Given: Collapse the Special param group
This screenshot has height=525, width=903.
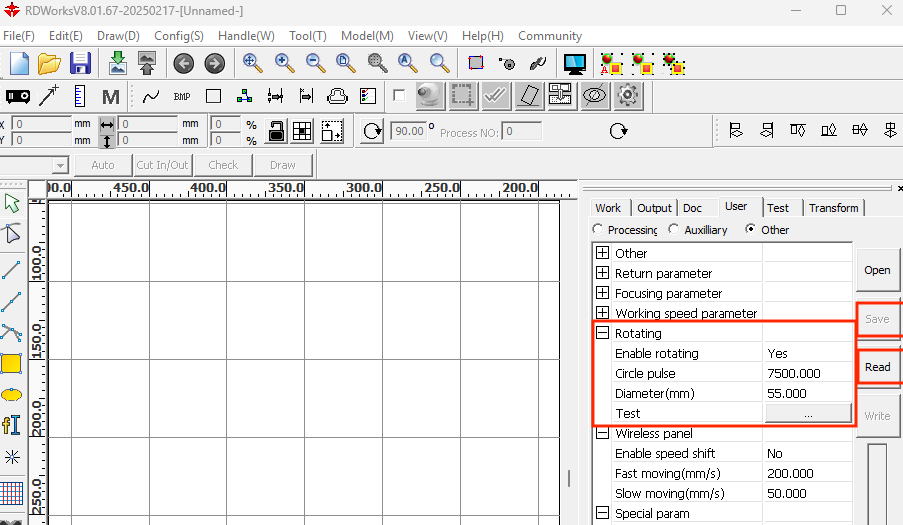Looking at the screenshot, I should (x=602, y=512).
